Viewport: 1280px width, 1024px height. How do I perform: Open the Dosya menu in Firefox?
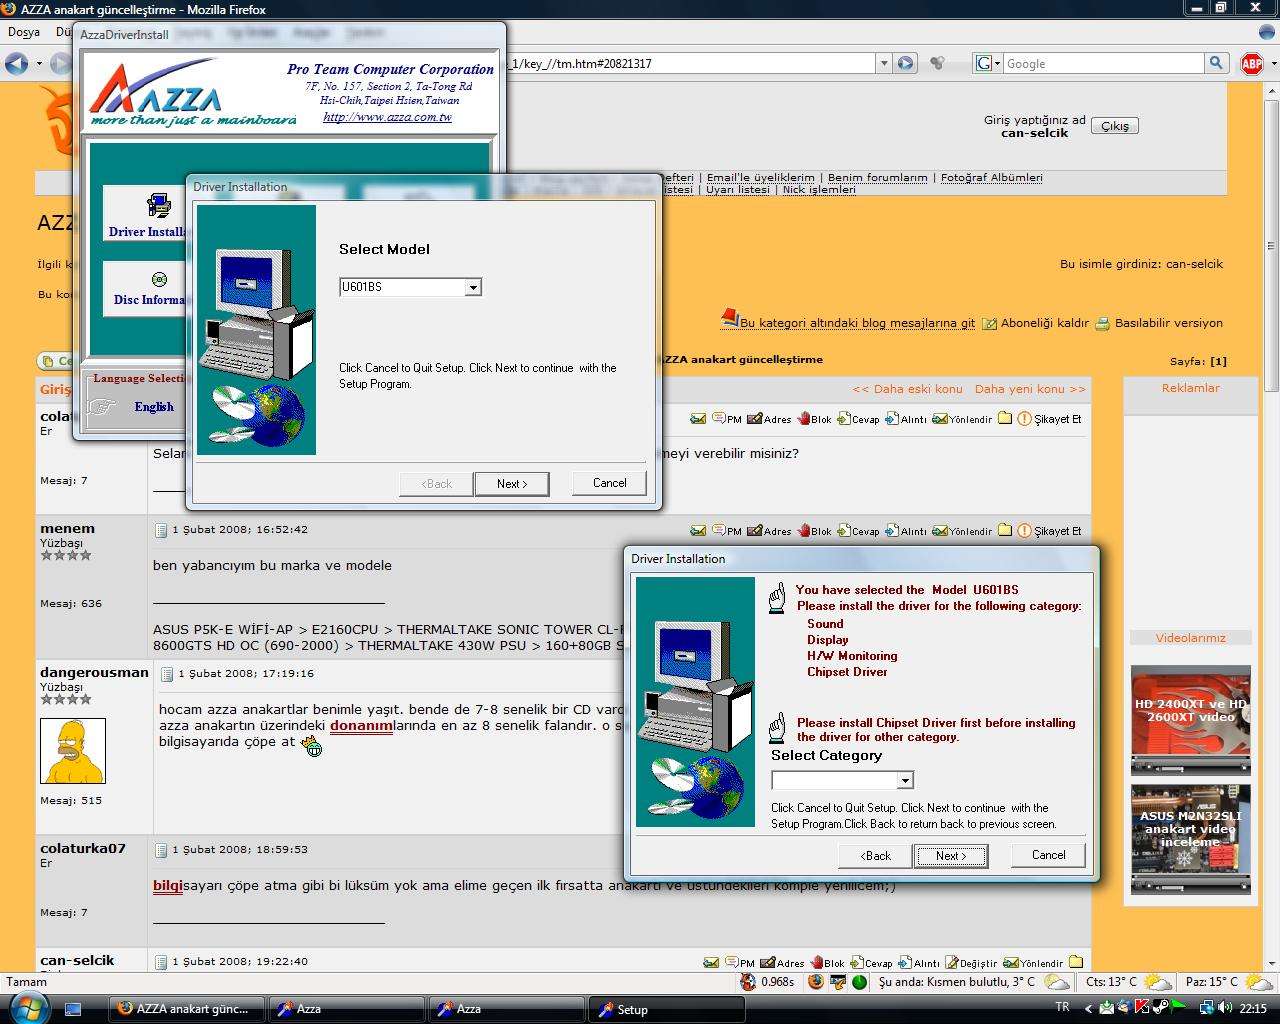[x=24, y=32]
